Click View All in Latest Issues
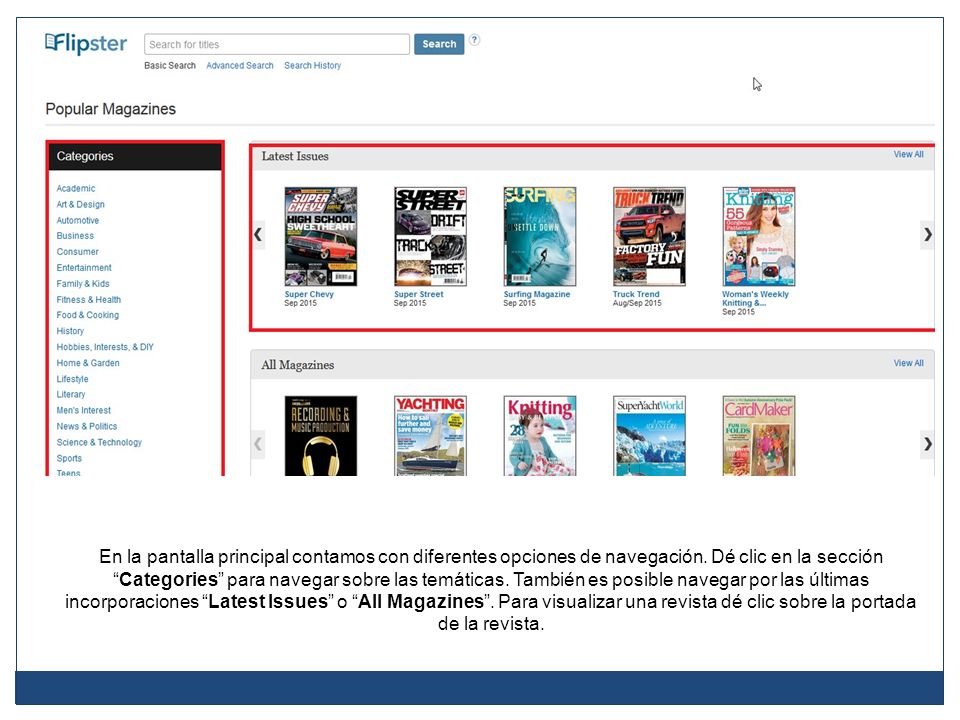This screenshot has width=960, height=720. point(908,154)
